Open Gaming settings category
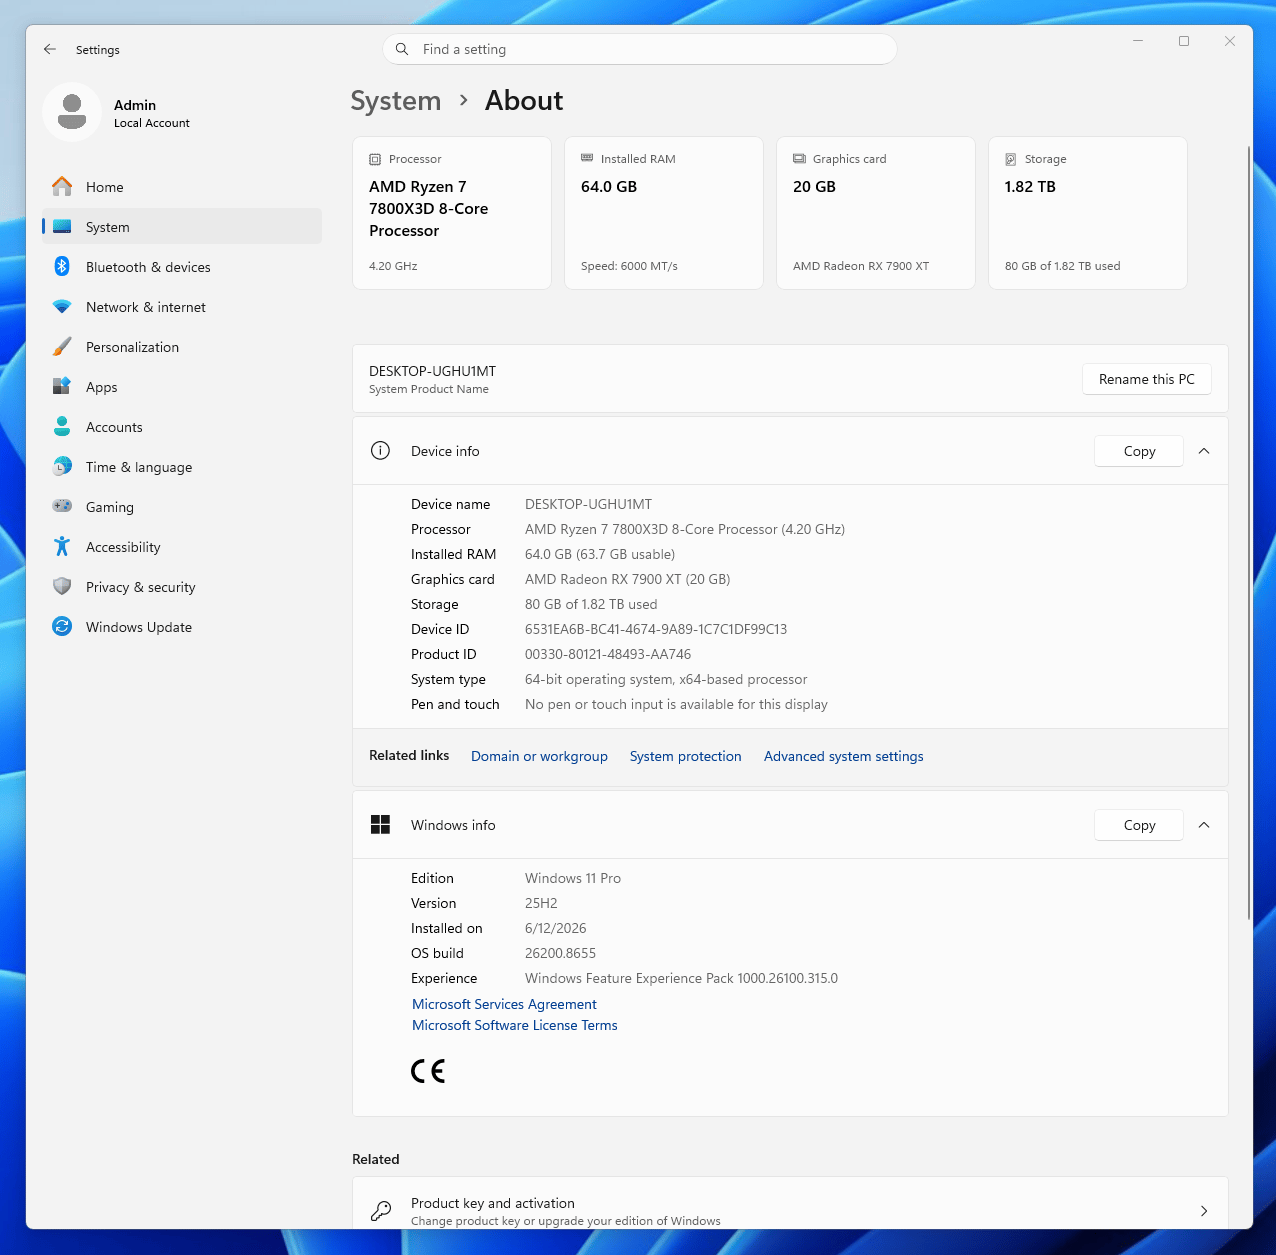 (182, 507)
